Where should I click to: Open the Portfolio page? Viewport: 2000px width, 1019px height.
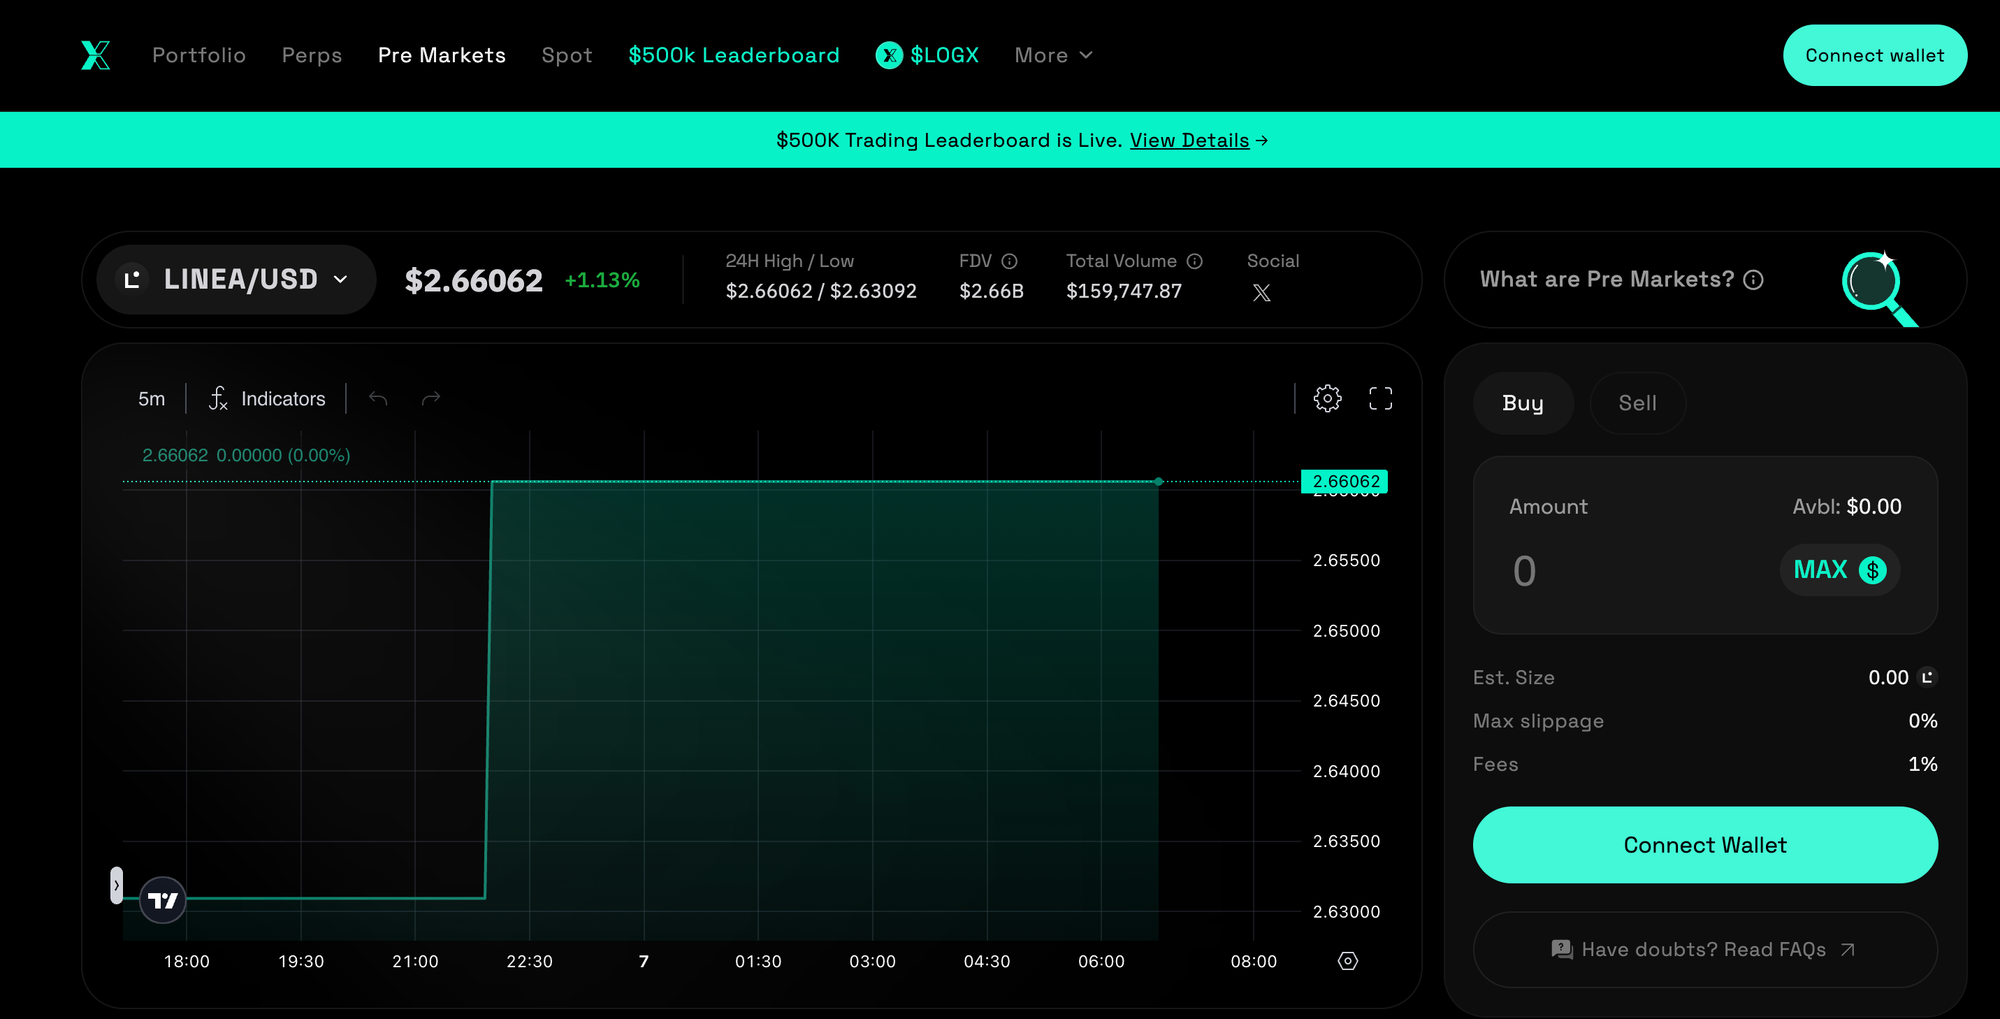[199, 55]
